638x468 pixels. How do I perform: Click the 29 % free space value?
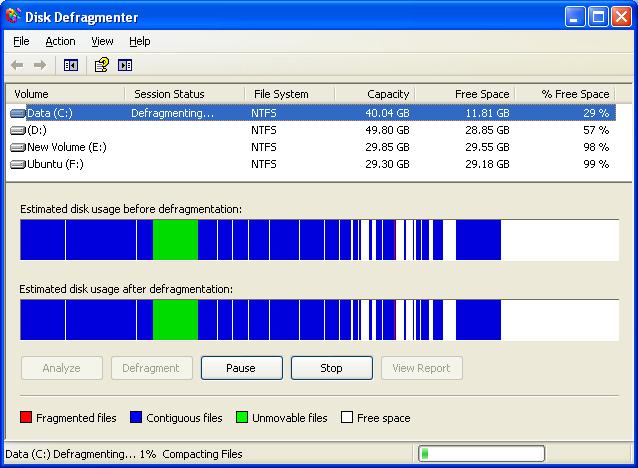(x=596, y=113)
